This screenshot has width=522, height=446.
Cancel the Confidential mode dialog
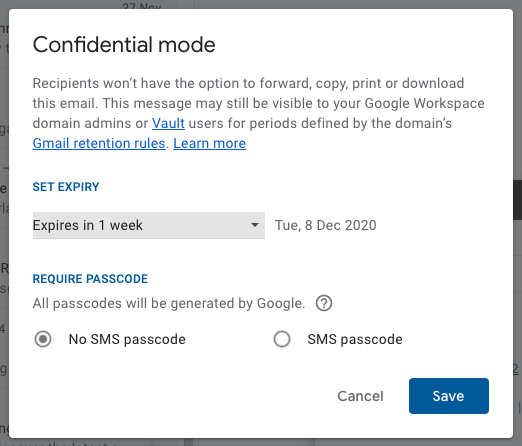tap(360, 396)
